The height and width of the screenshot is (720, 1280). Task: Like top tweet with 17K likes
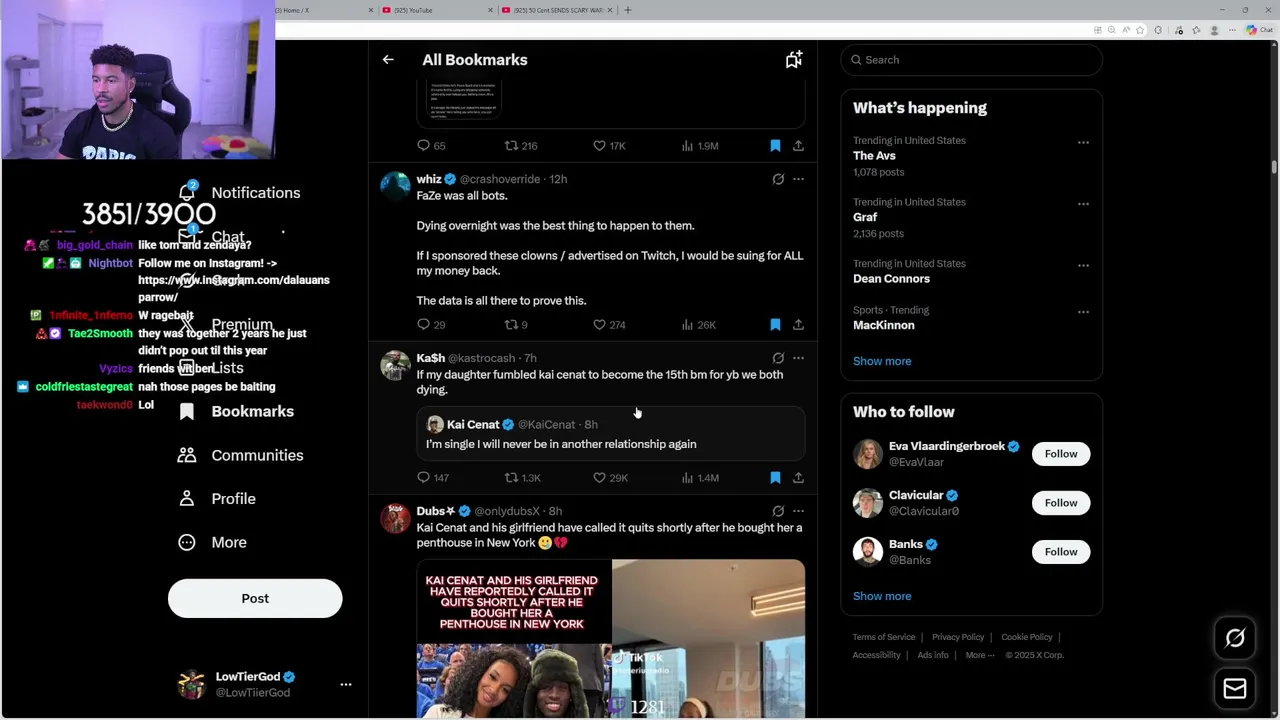click(x=609, y=146)
